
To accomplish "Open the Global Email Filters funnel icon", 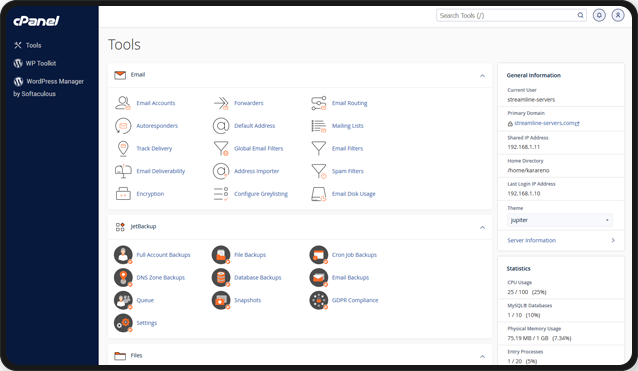I will (221, 148).
